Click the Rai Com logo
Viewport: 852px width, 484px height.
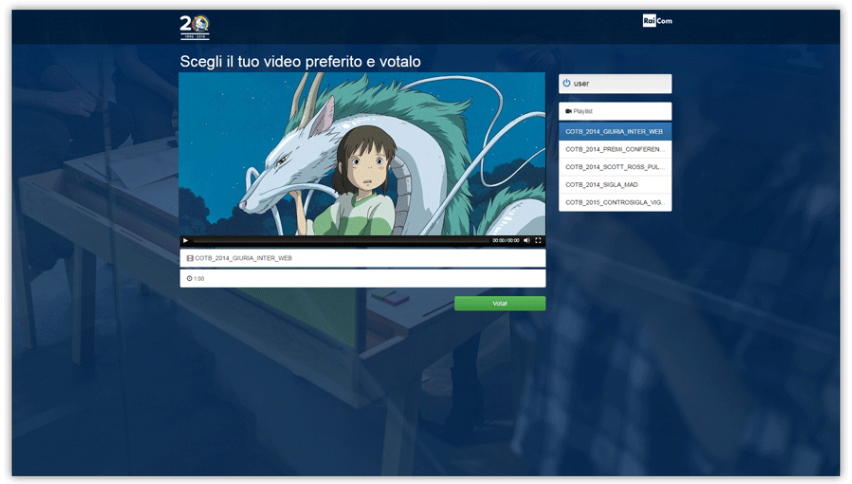coord(657,21)
